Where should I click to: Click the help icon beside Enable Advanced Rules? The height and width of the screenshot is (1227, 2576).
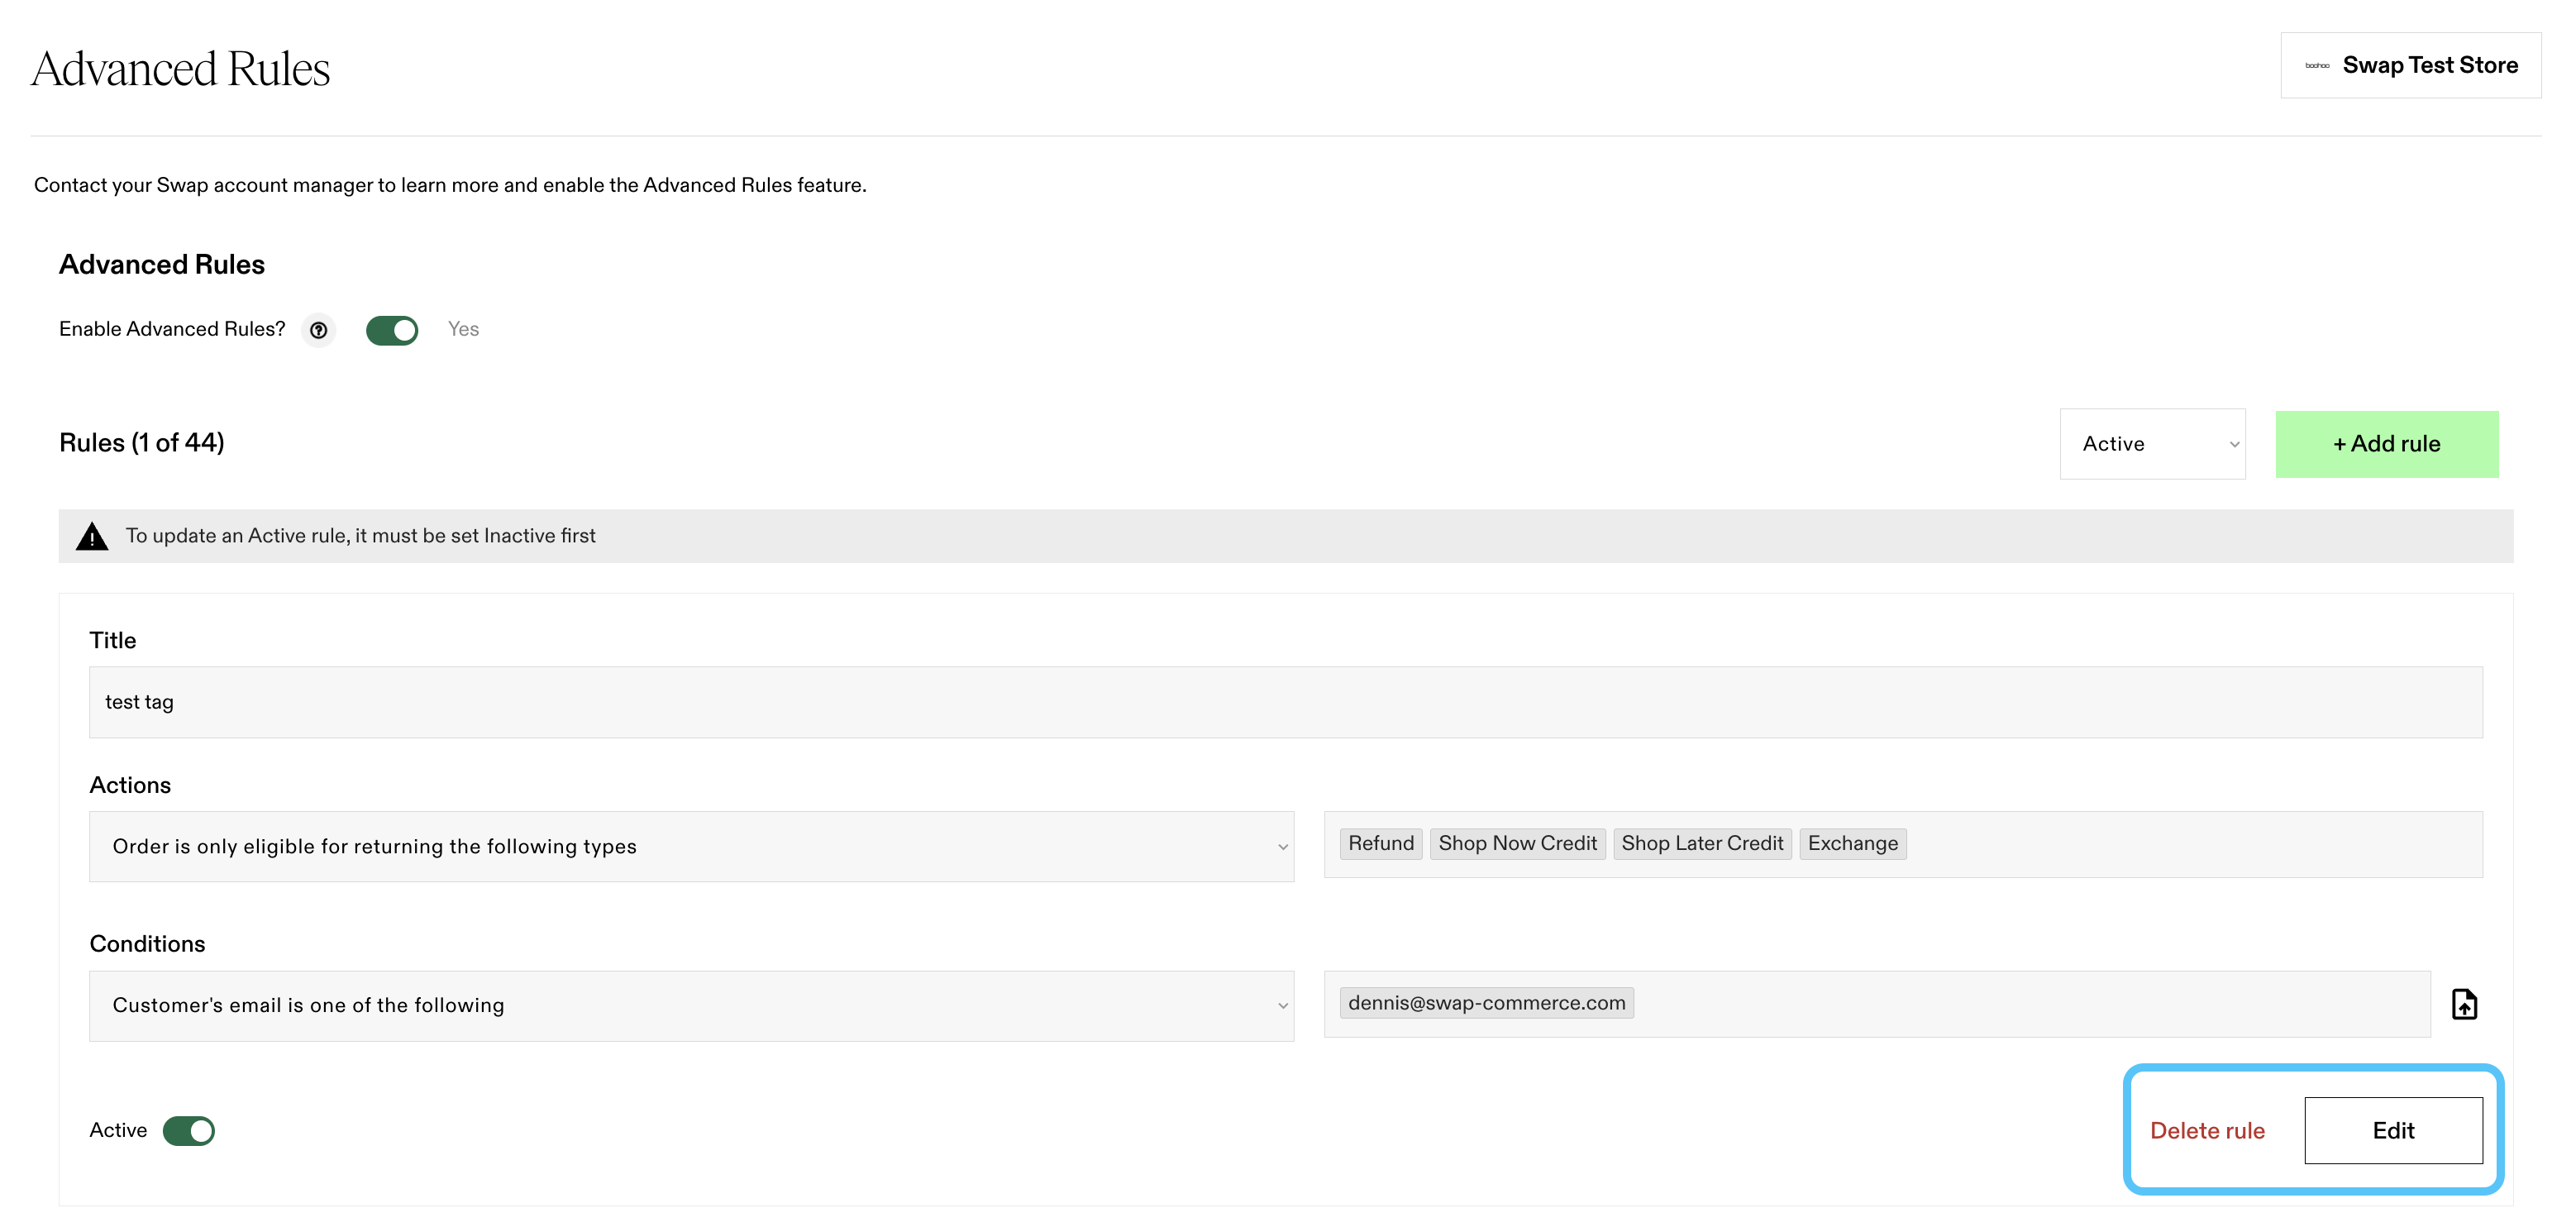318,330
